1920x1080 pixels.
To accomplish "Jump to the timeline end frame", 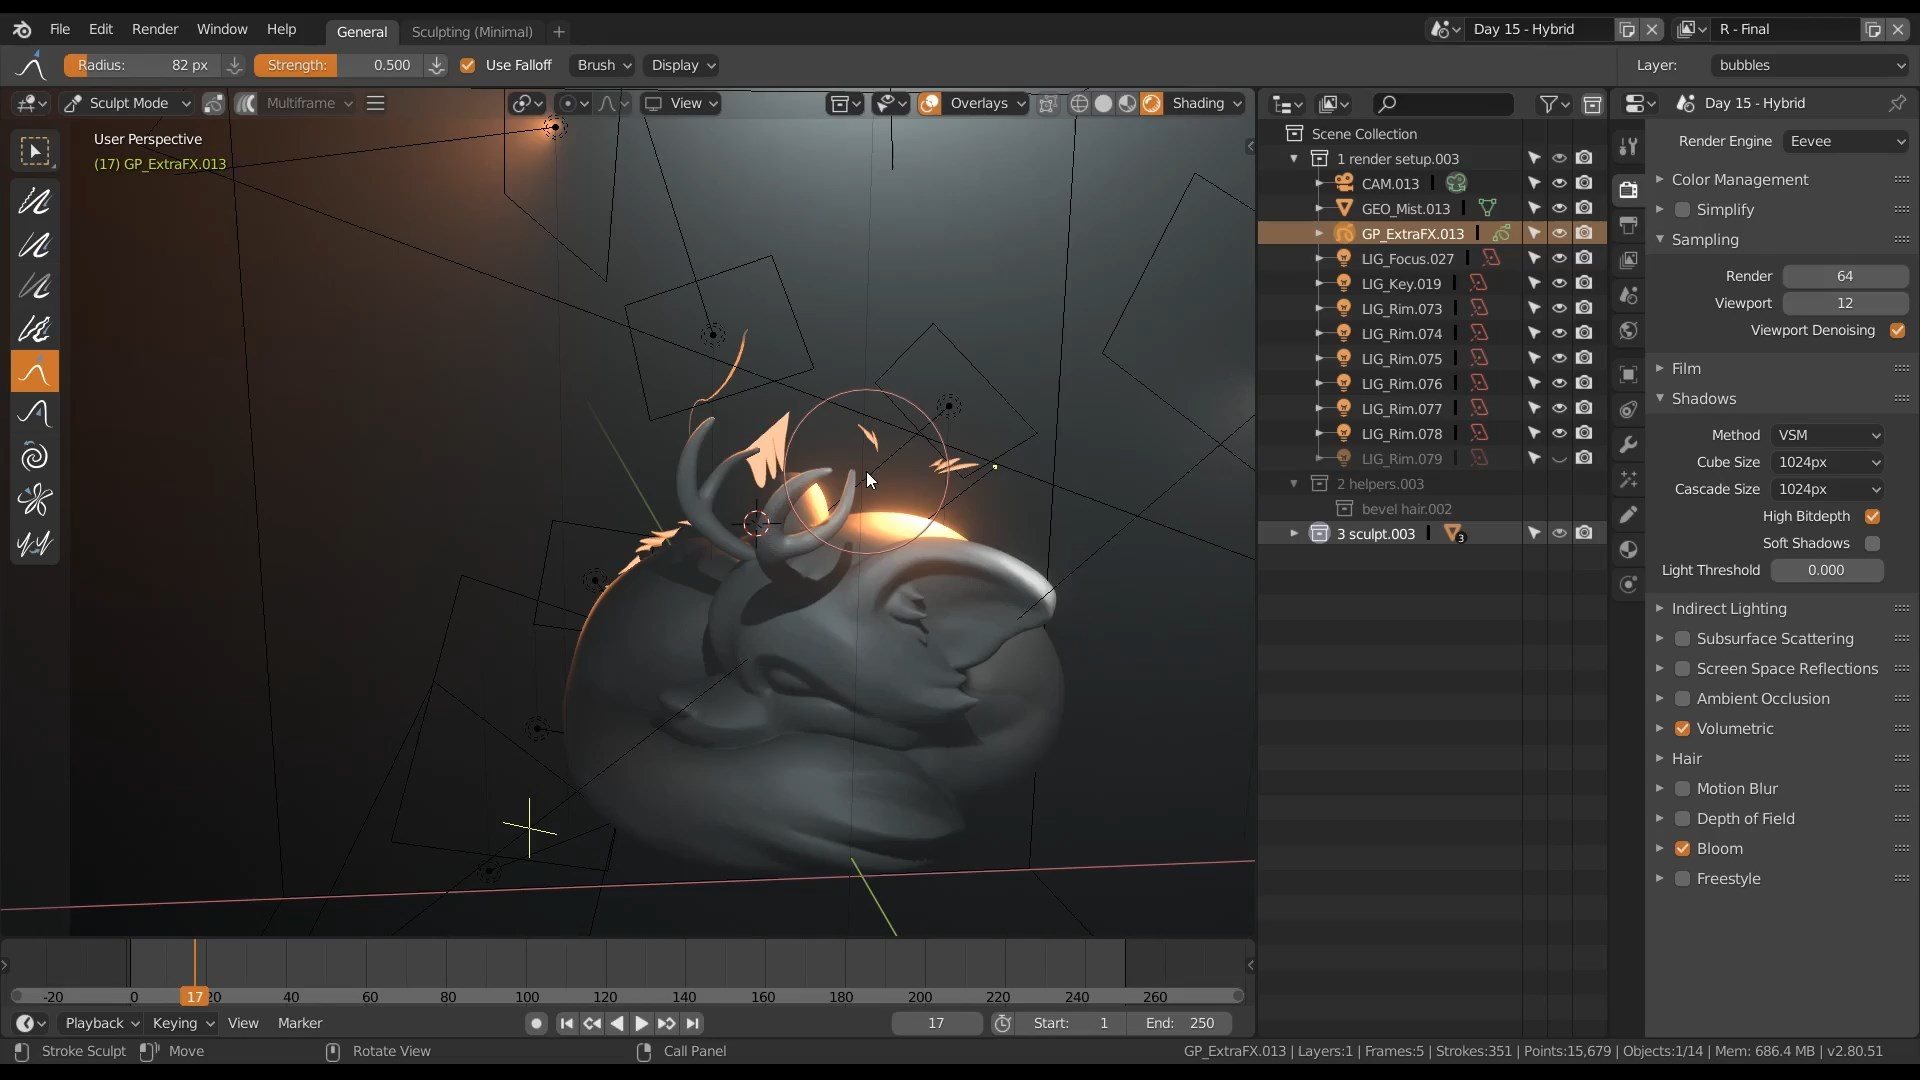I will pos(692,1023).
